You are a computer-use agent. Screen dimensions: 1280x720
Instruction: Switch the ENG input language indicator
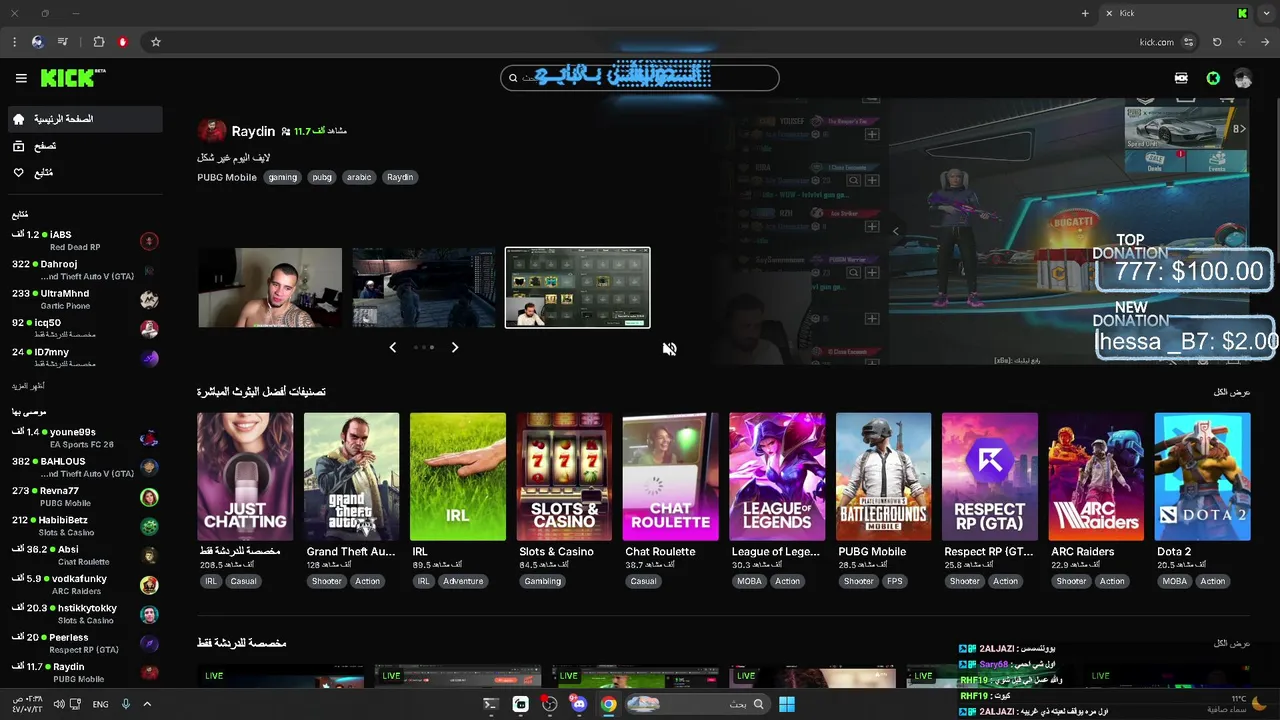point(100,705)
